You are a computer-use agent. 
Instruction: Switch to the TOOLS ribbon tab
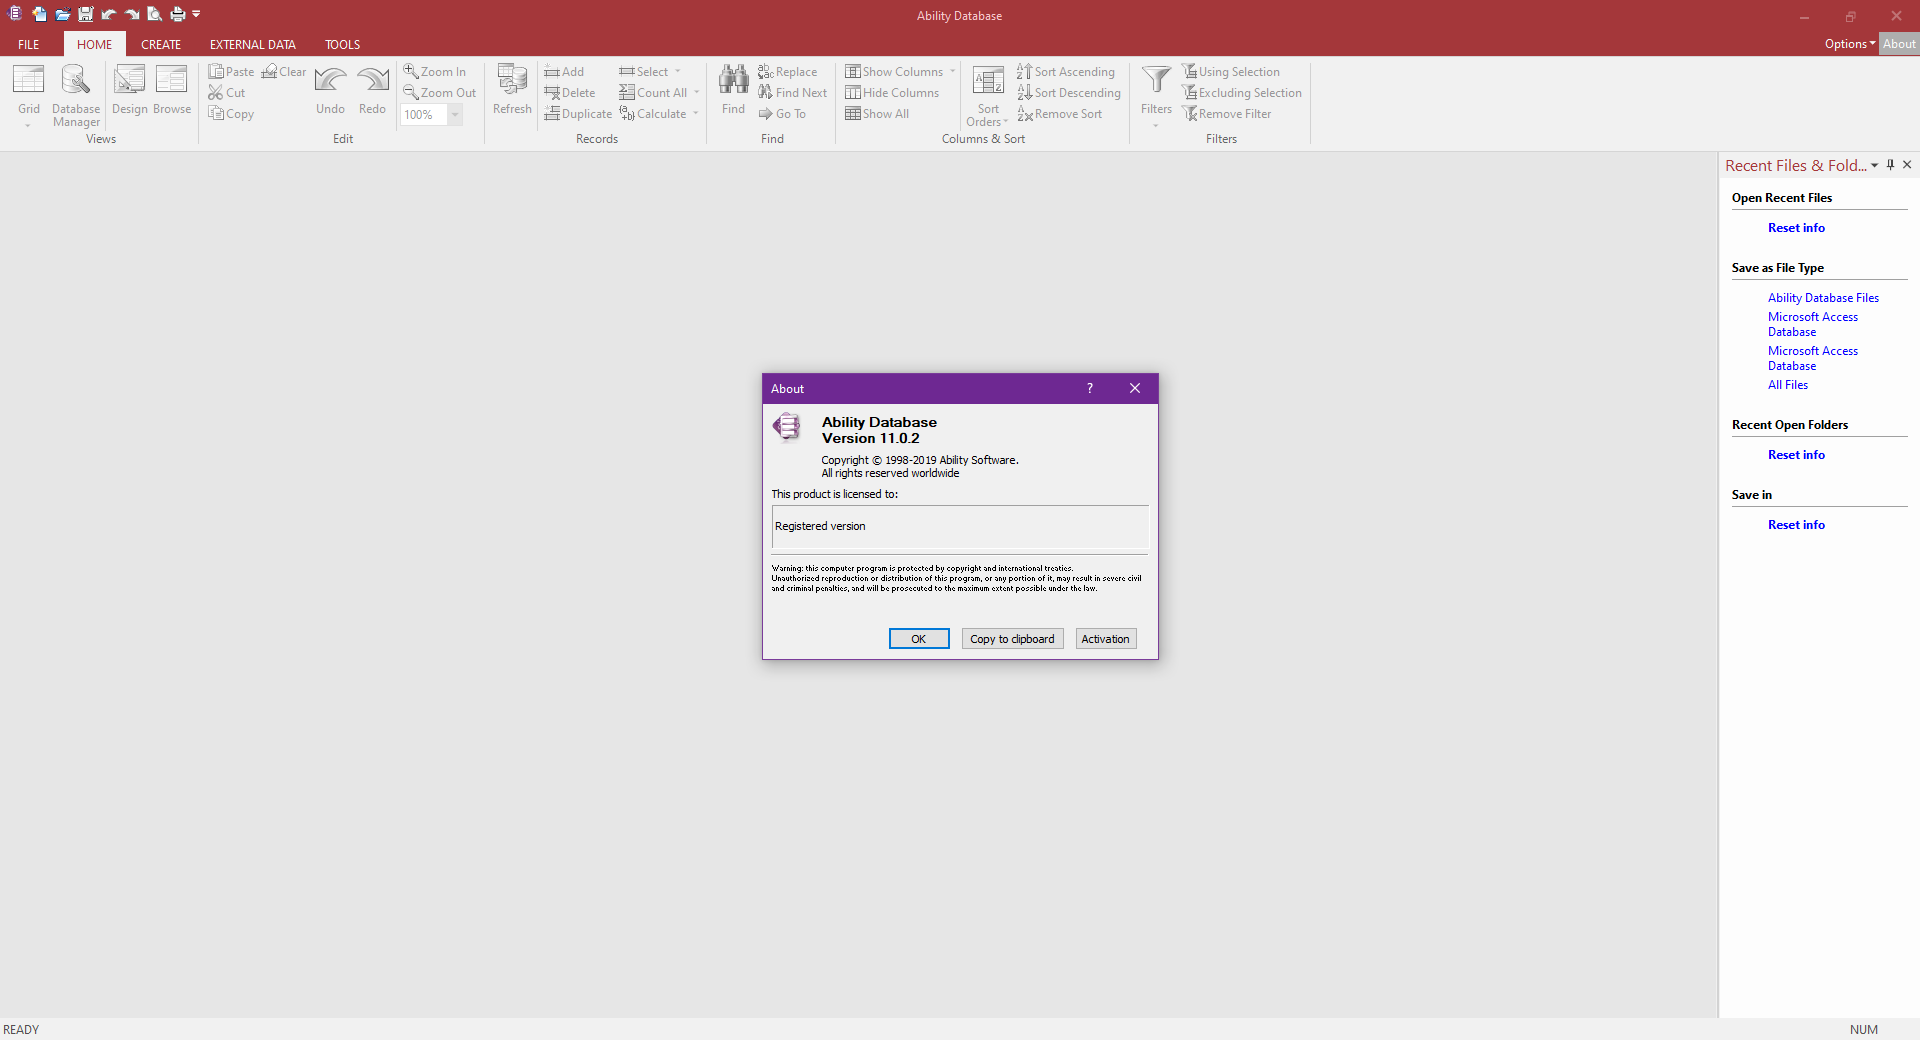342,44
